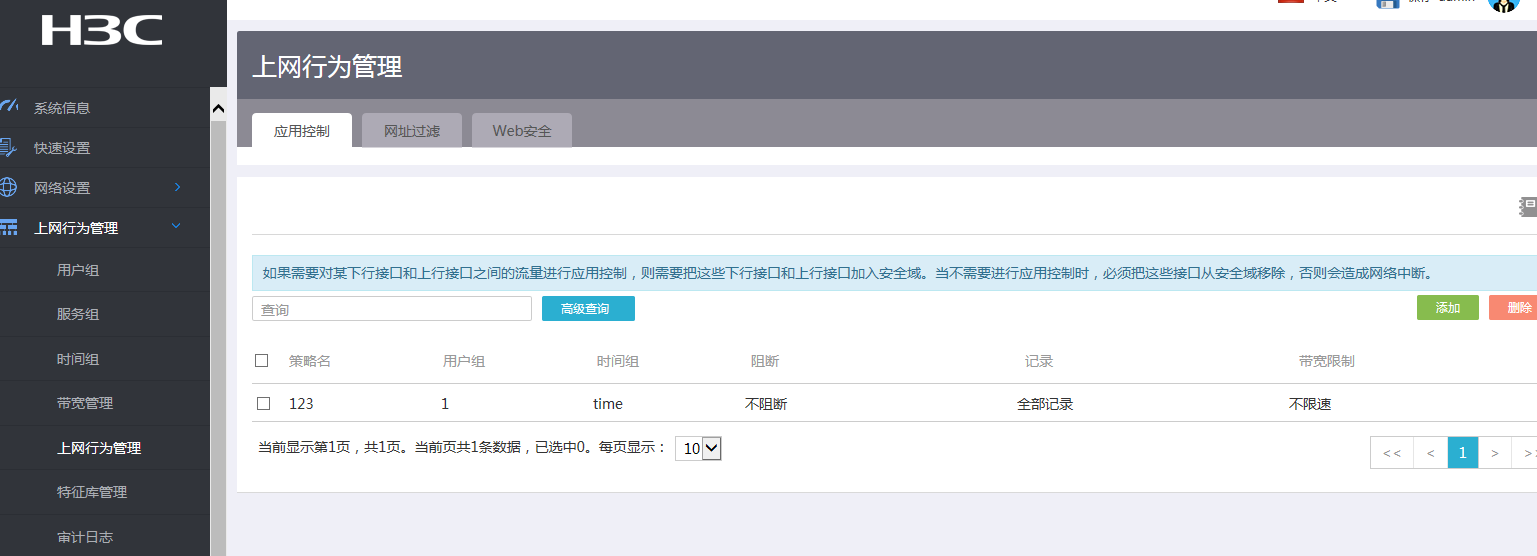1537x556 pixels.
Task: Switch to the 网址过滤 tab
Action: click(x=412, y=130)
